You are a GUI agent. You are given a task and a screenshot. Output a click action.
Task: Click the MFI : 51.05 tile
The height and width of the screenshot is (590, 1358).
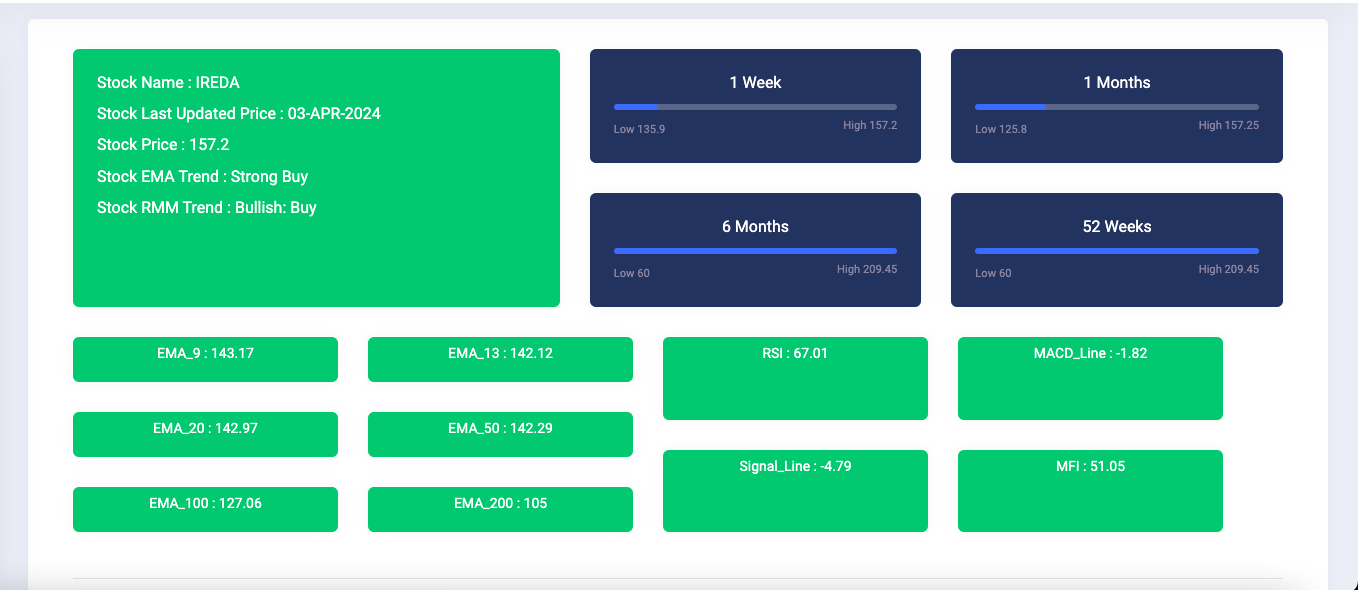(x=1090, y=491)
